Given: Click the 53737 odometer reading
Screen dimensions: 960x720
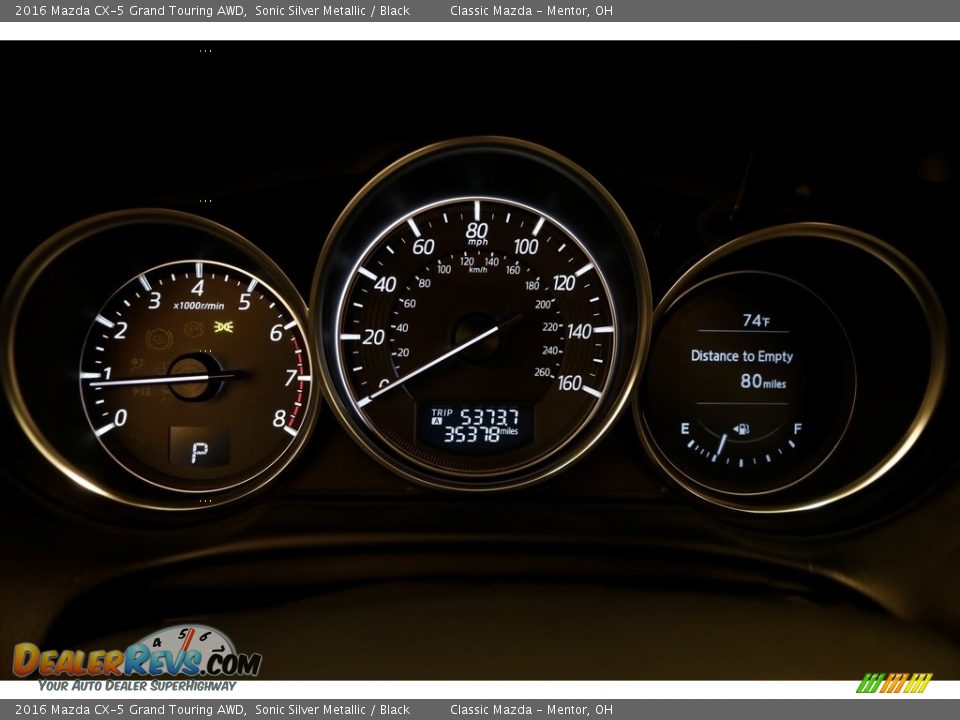Looking at the screenshot, I should click(x=489, y=416).
